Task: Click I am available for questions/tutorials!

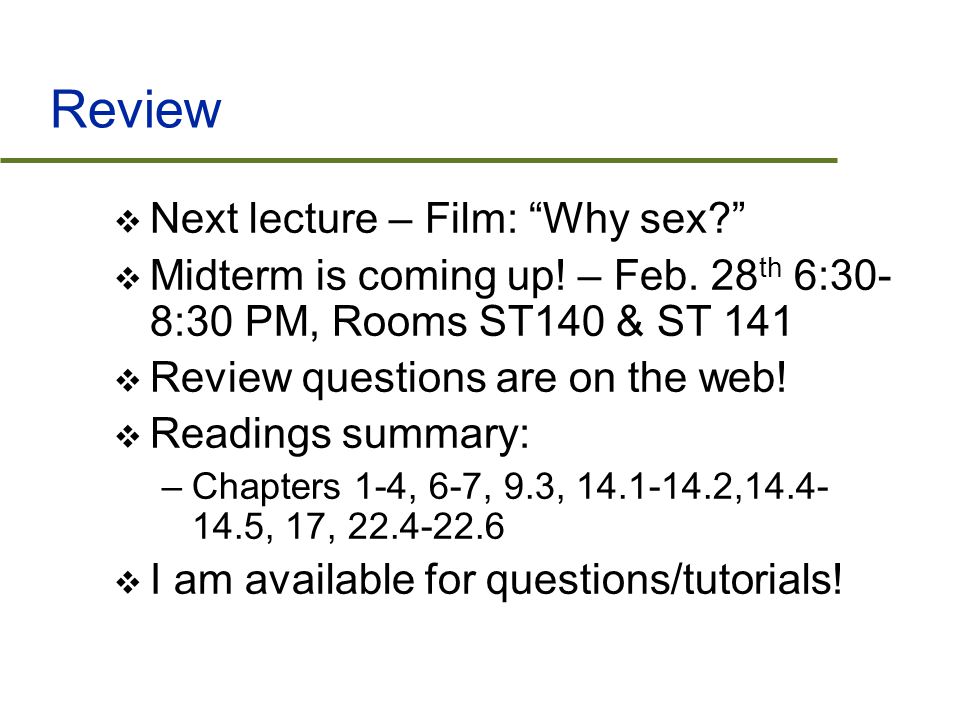Action: tap(496, 579)
